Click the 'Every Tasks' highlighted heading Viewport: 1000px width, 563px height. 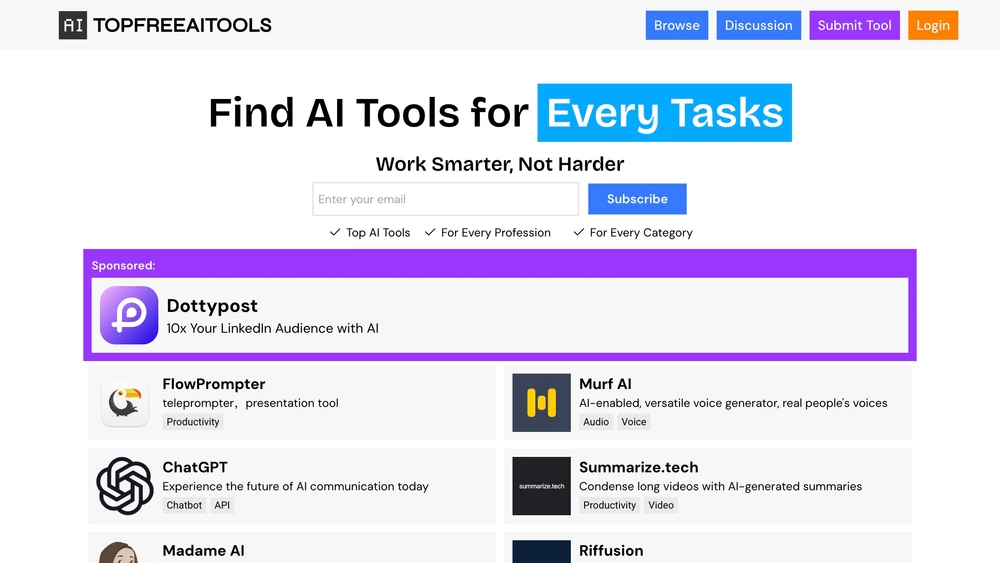click(665, 113)
